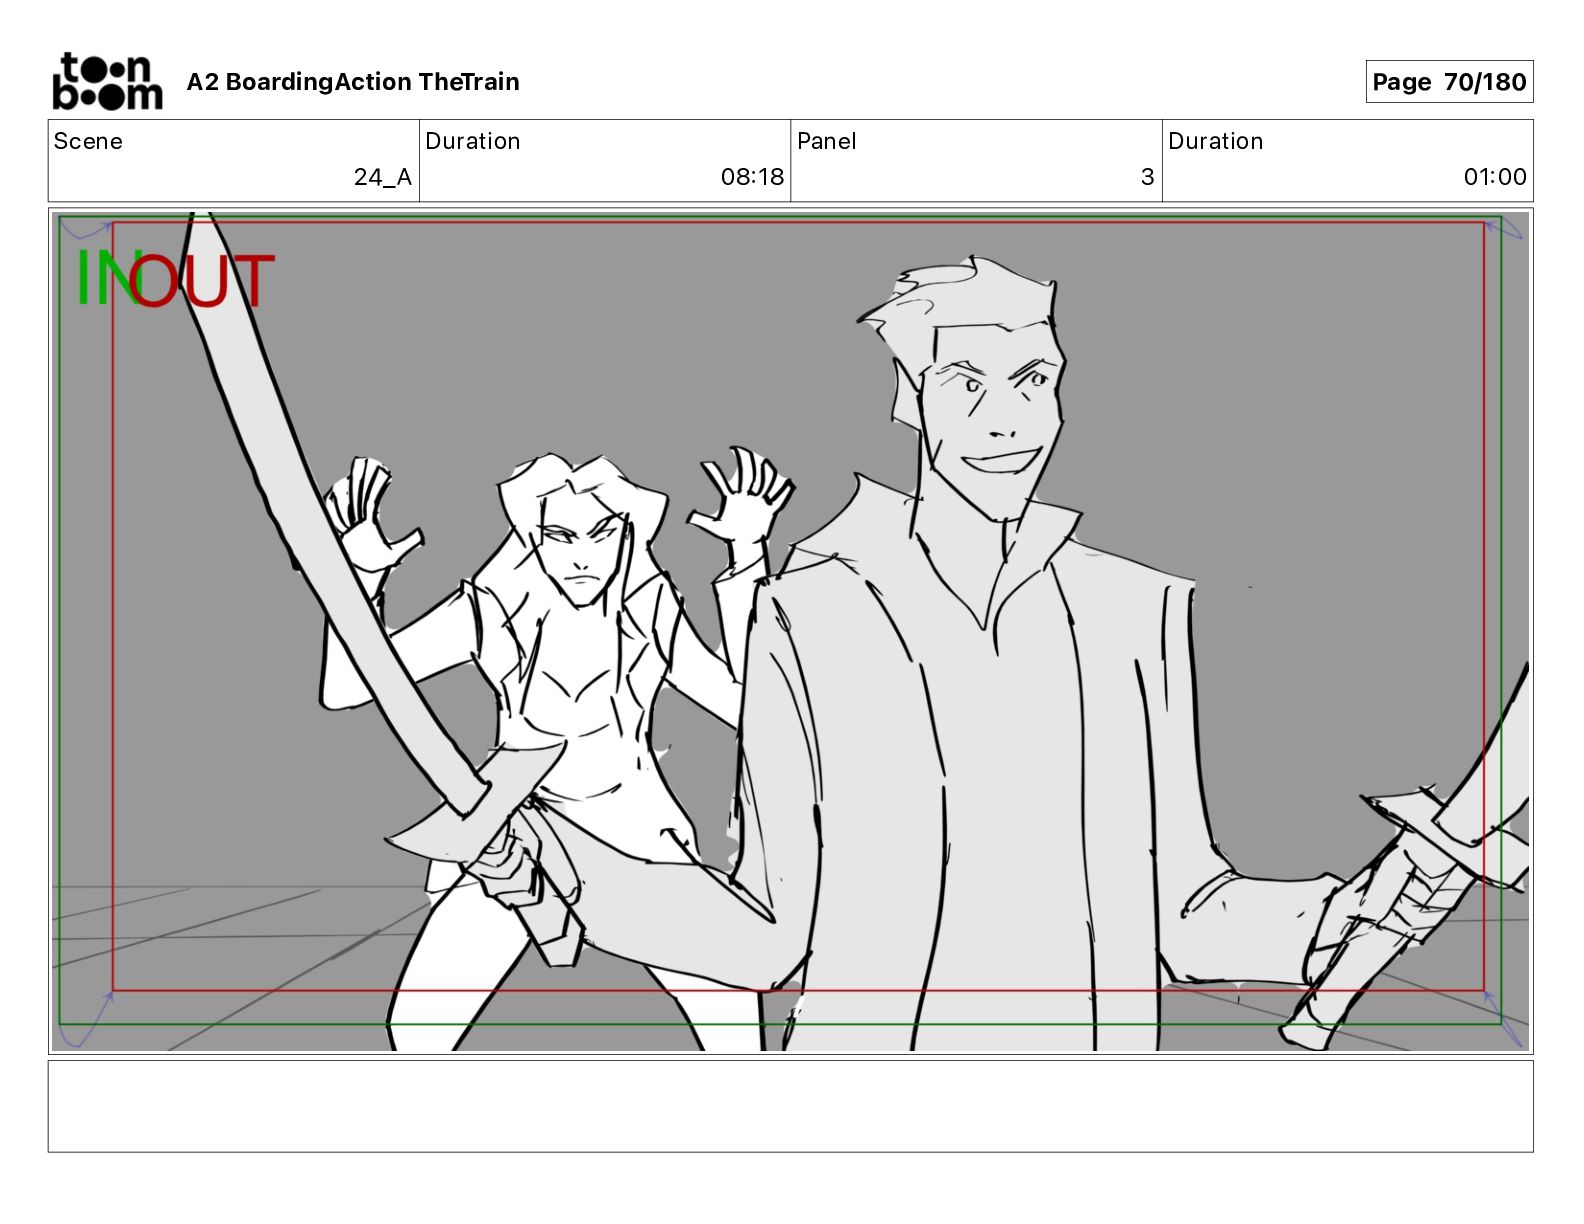Click the storyboard panel drawing
1584x1224 pixels.
point(790,631)
